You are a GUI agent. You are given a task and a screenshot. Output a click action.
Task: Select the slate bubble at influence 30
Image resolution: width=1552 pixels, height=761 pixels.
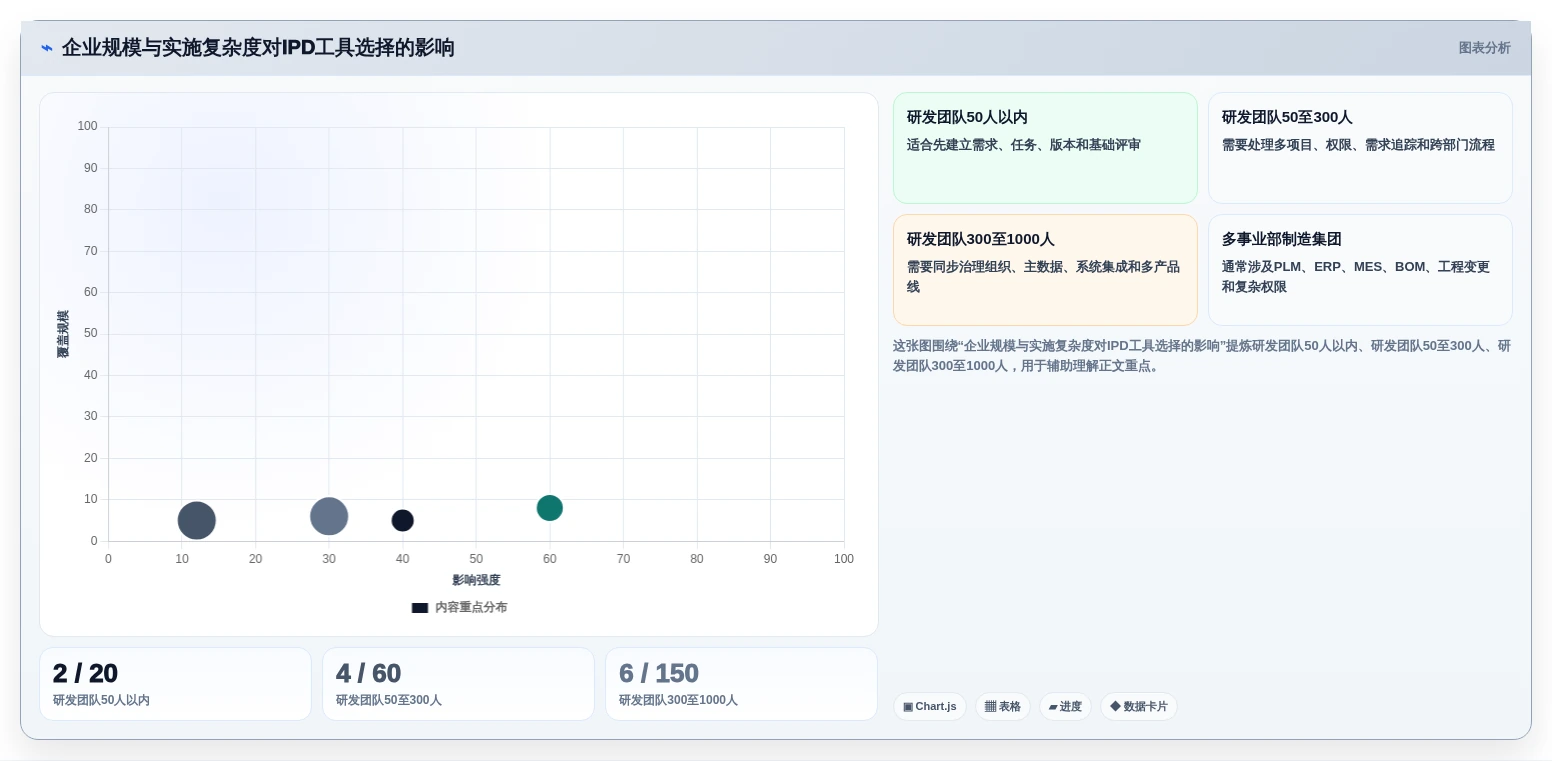click(x=329, y=516)
